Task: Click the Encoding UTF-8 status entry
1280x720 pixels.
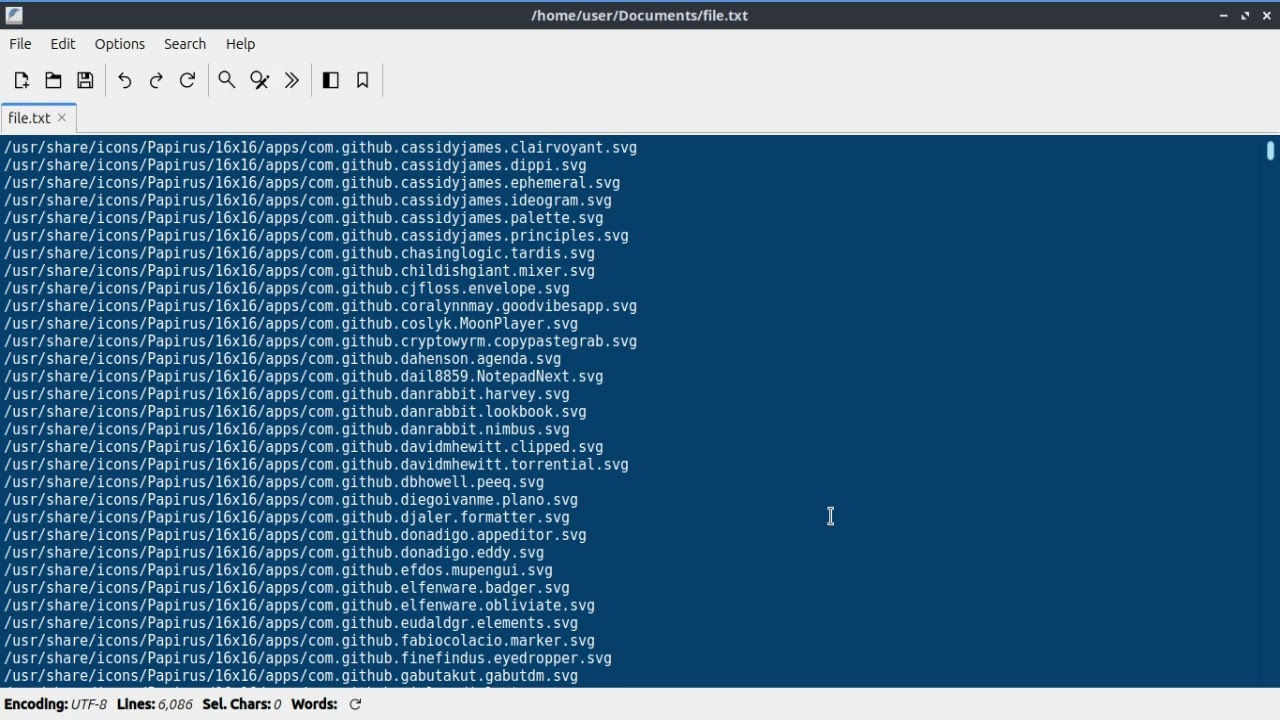Action: (55, 704)
